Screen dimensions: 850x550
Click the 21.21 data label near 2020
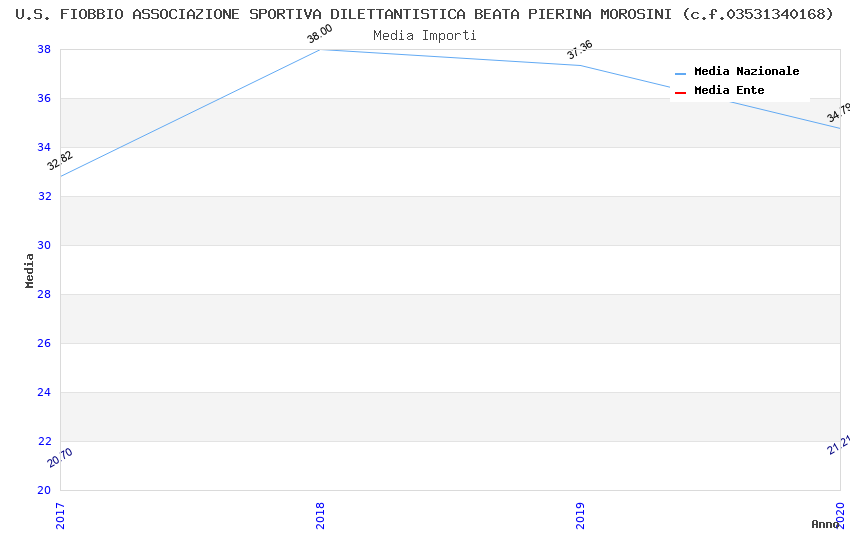(x=839, y=445)
